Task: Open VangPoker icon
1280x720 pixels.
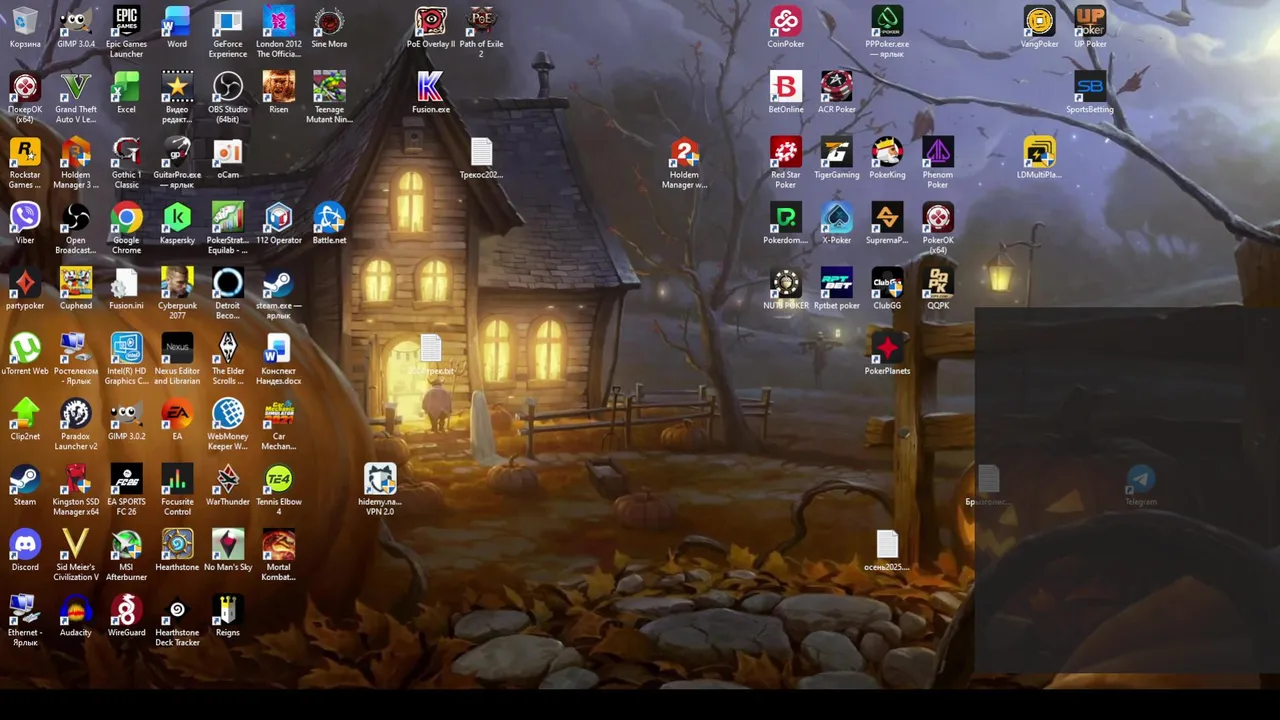Action: [1039, 27]
